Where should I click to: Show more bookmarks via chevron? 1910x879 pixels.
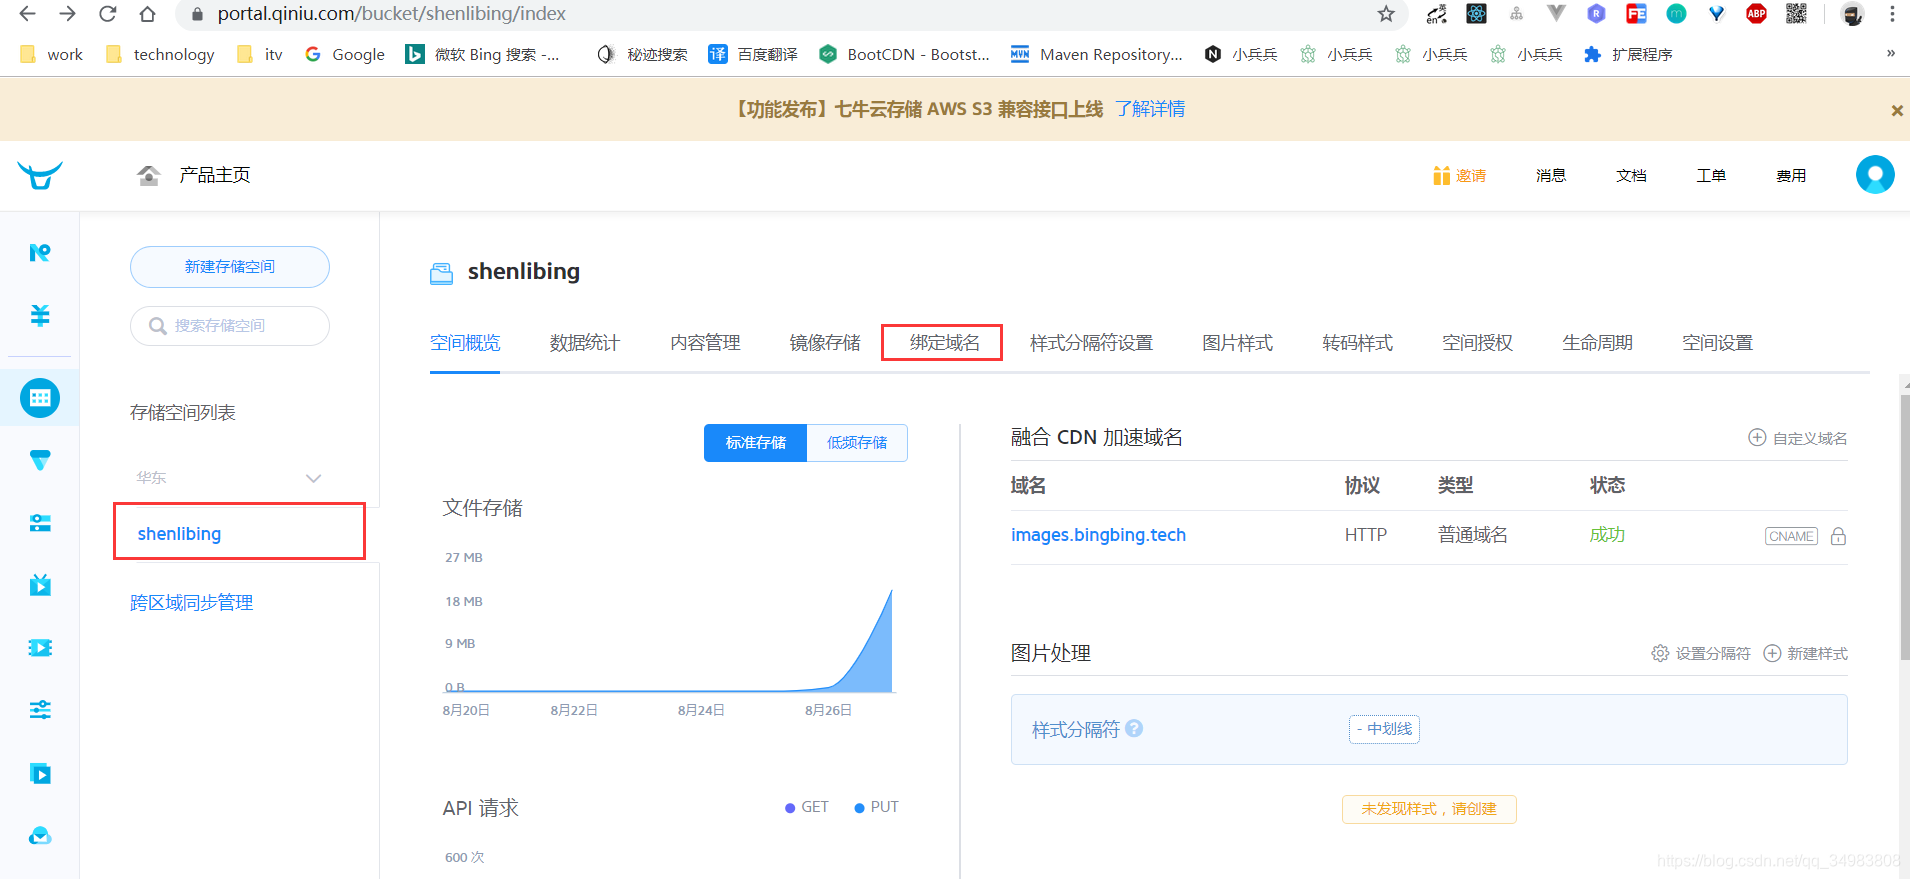(1890, 54)
